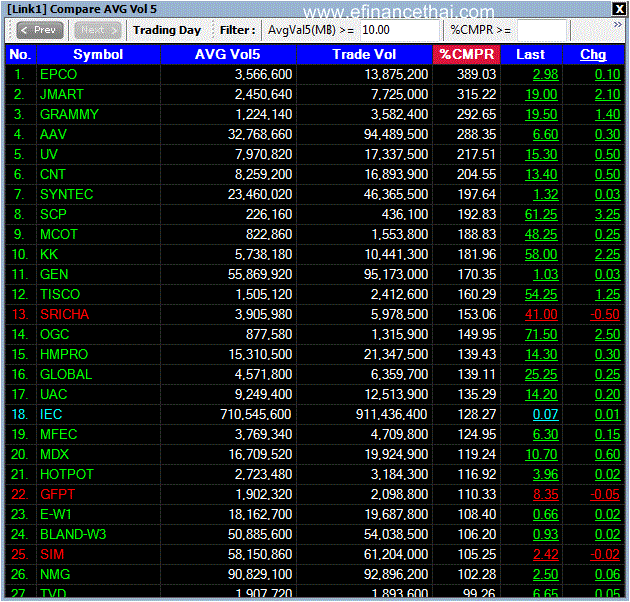Screen dimensions: 630x602
Task: Click AAV Trade Vol 94,489,500
Action: coord(396,134)
